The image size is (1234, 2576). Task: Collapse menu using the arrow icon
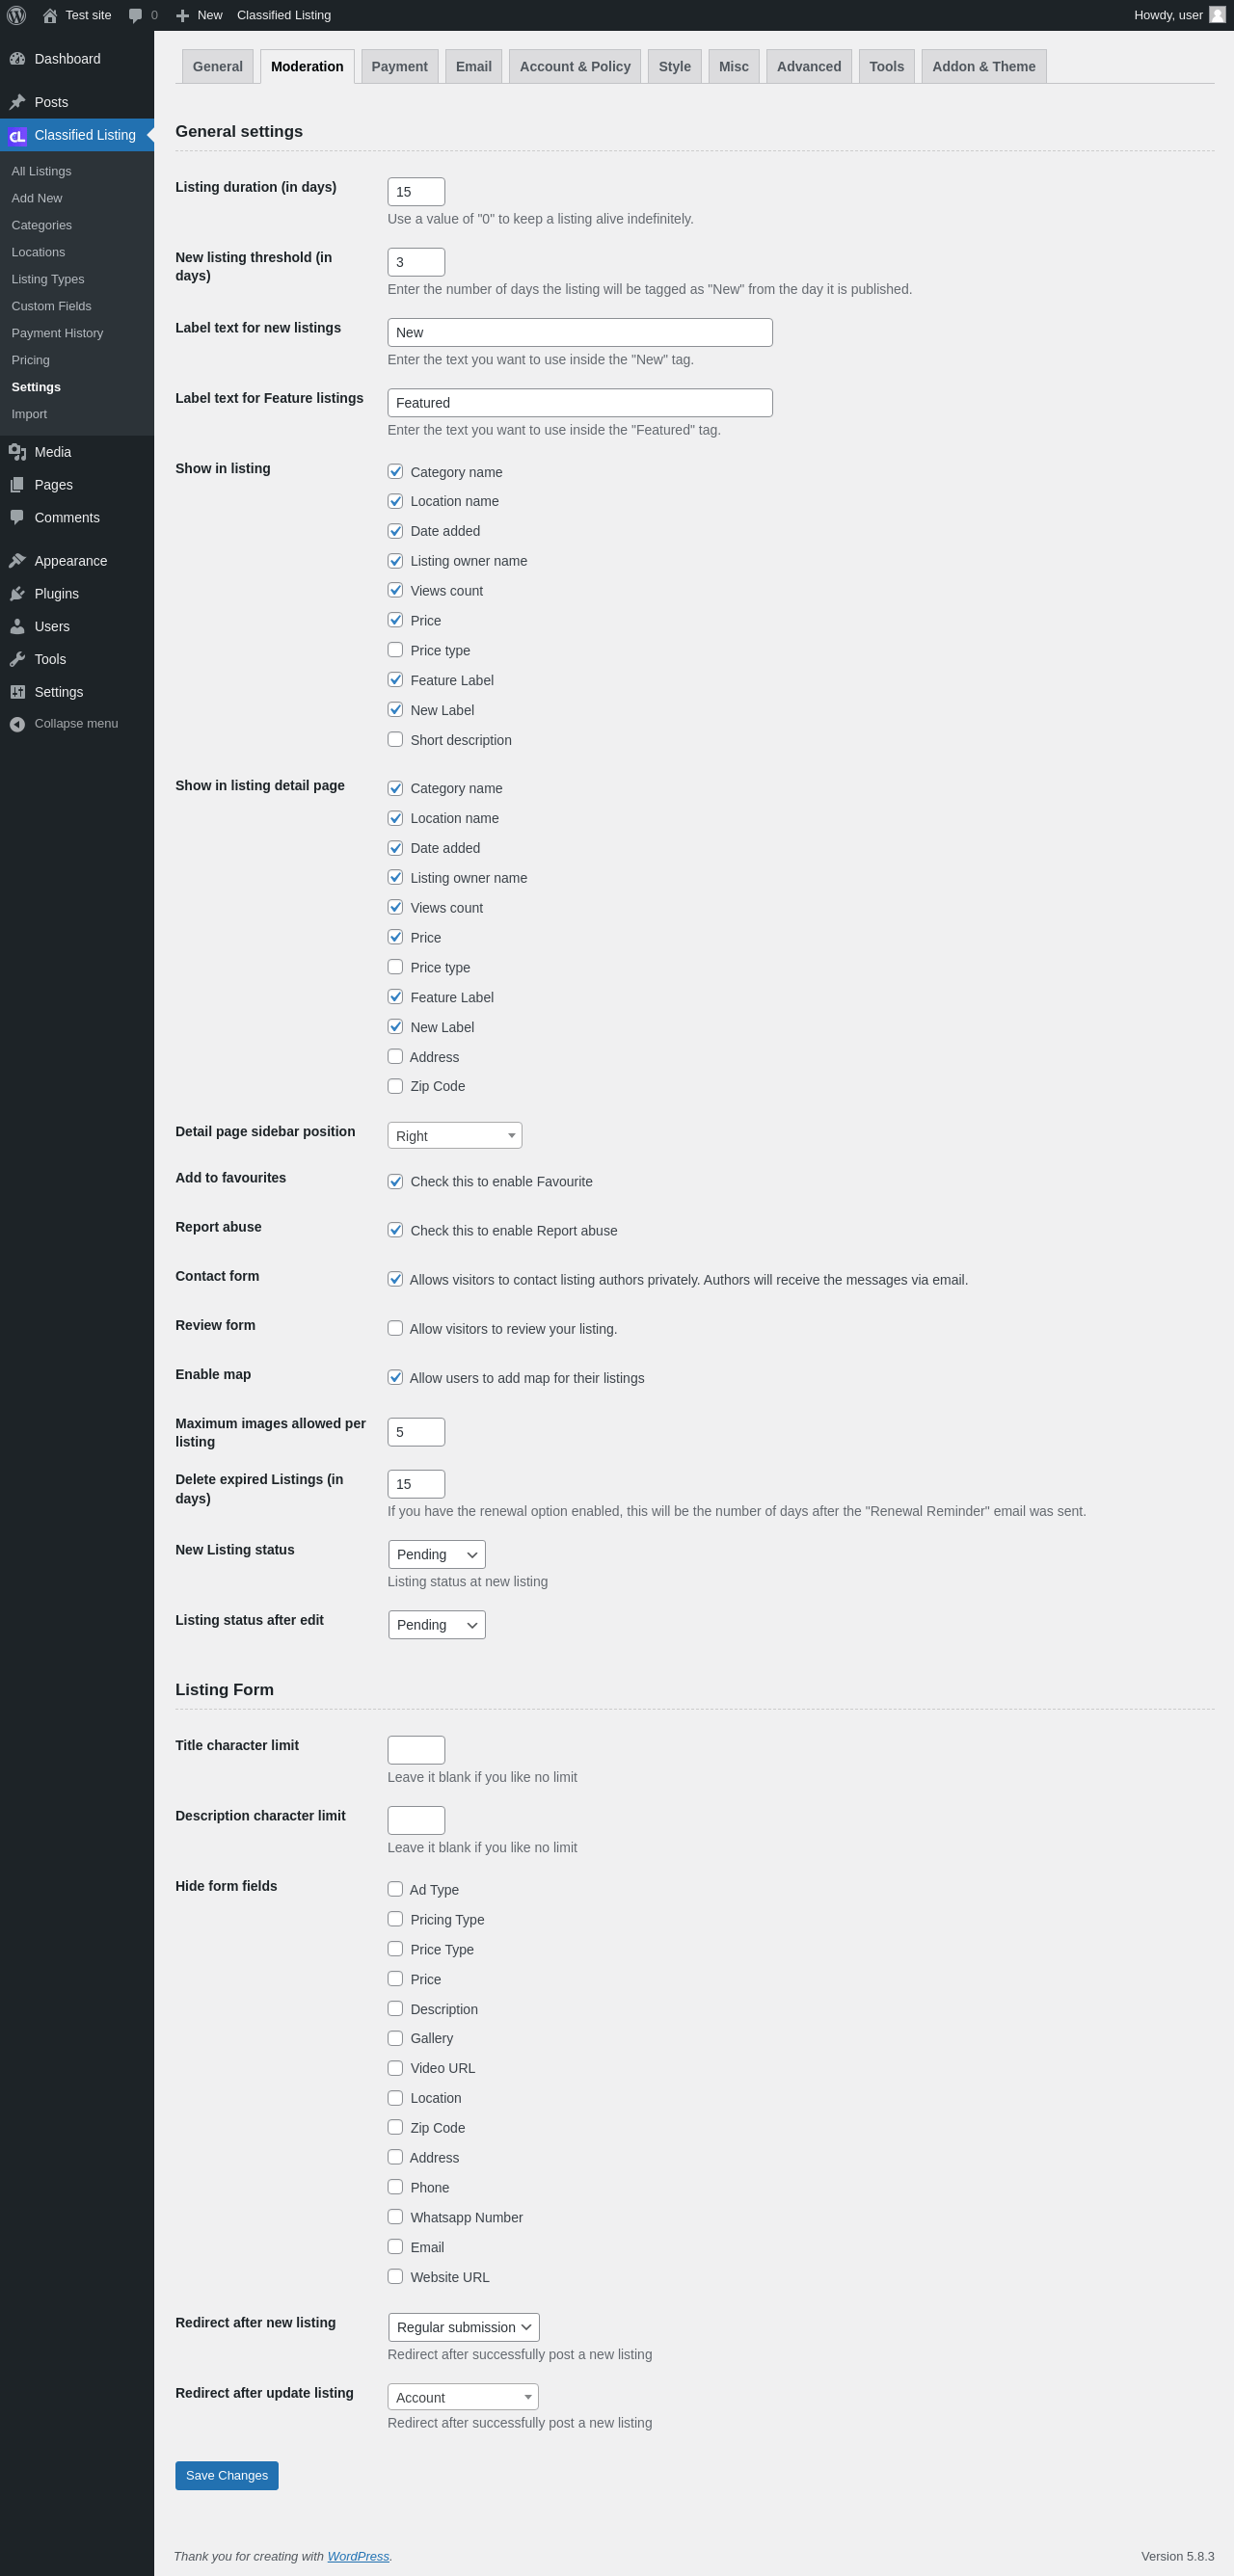(17, 724)
